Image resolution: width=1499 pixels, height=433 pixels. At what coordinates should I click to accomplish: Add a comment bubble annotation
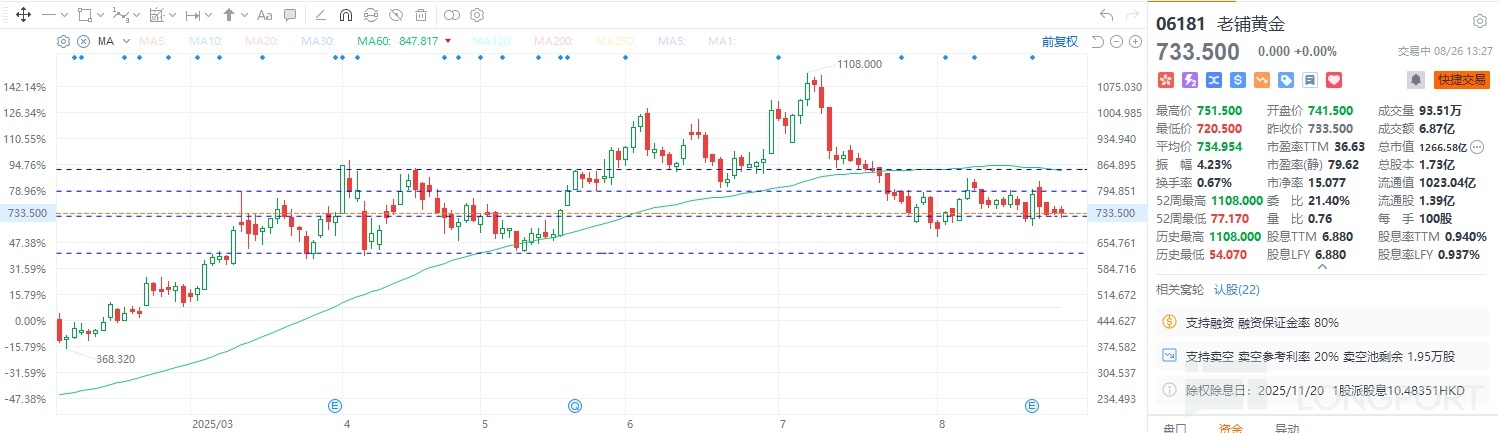(x=290, y=15)
